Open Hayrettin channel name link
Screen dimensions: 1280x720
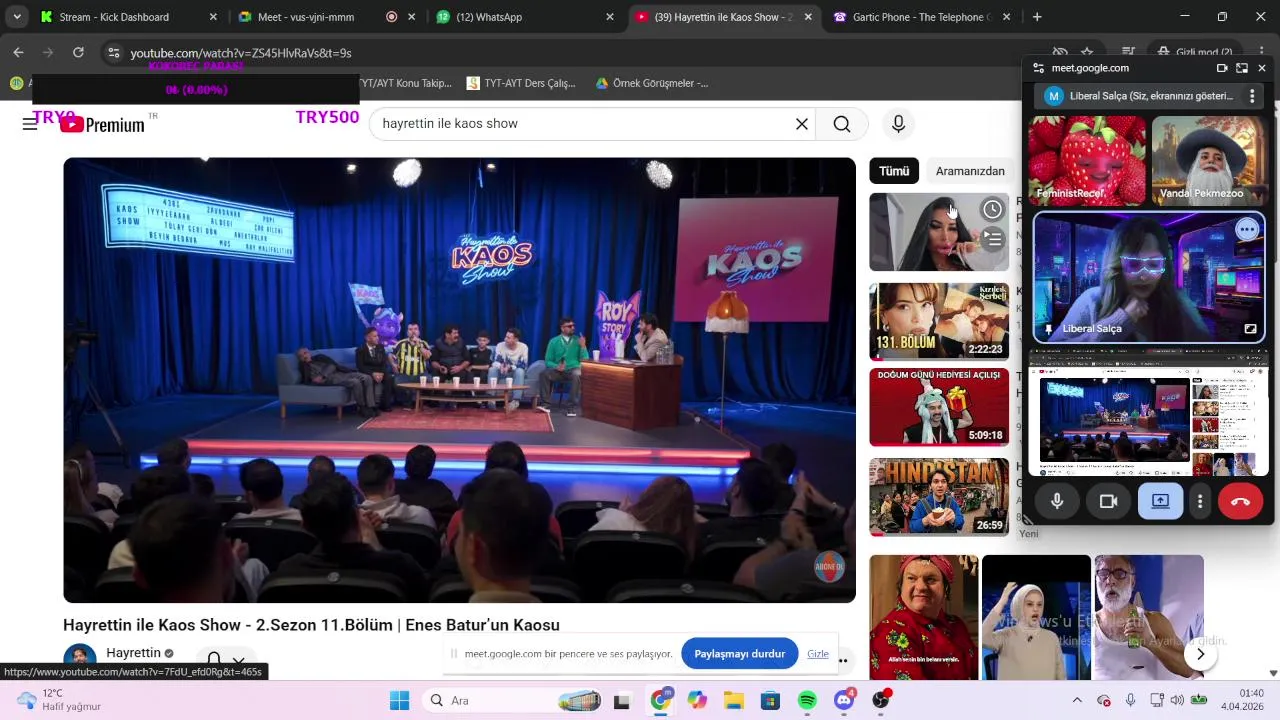[133, 653]
